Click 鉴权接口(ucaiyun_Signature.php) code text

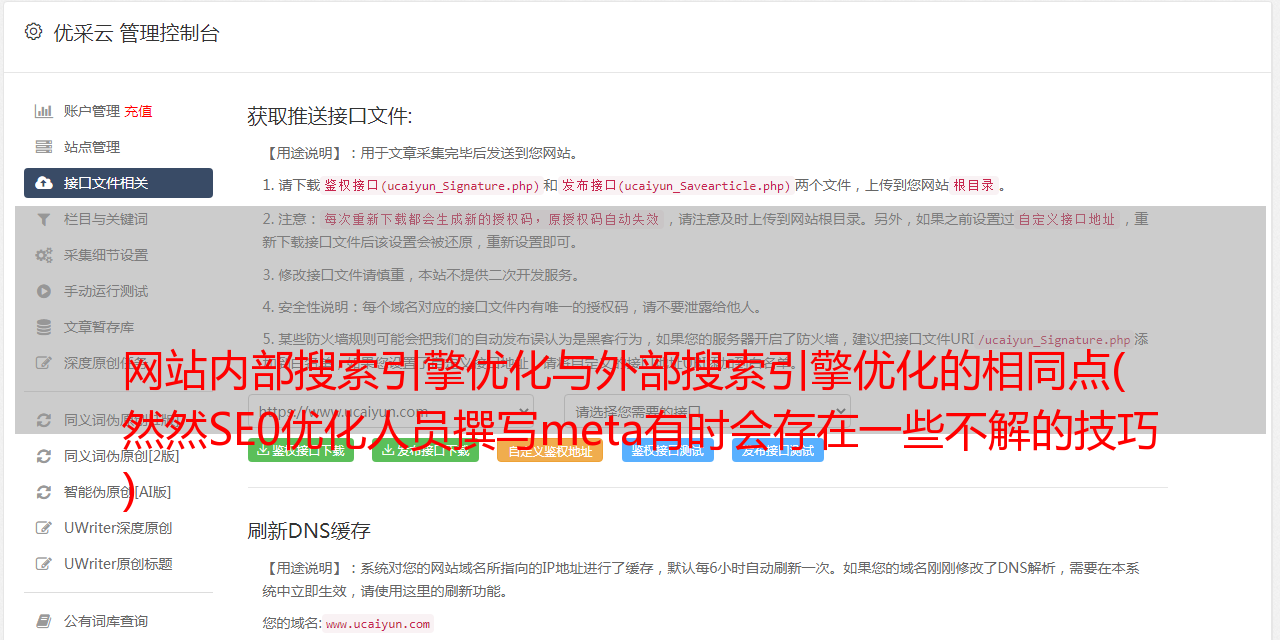[x=432, y=186]
